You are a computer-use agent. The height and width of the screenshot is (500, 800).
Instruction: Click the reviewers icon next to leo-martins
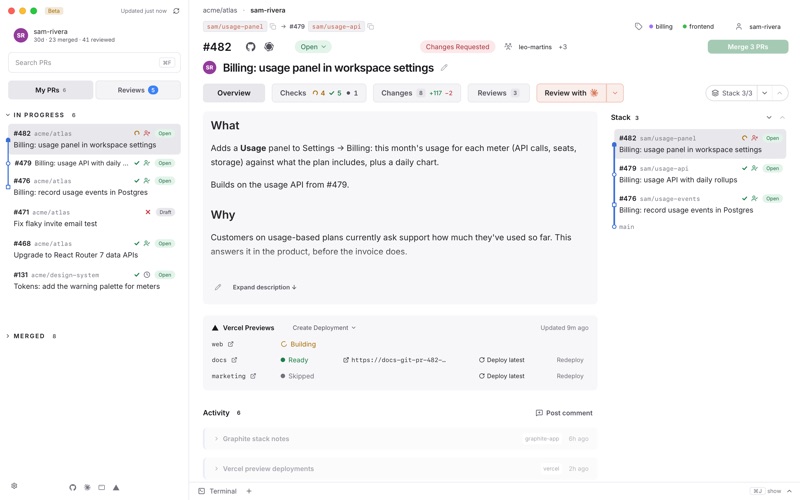point(508,47)
